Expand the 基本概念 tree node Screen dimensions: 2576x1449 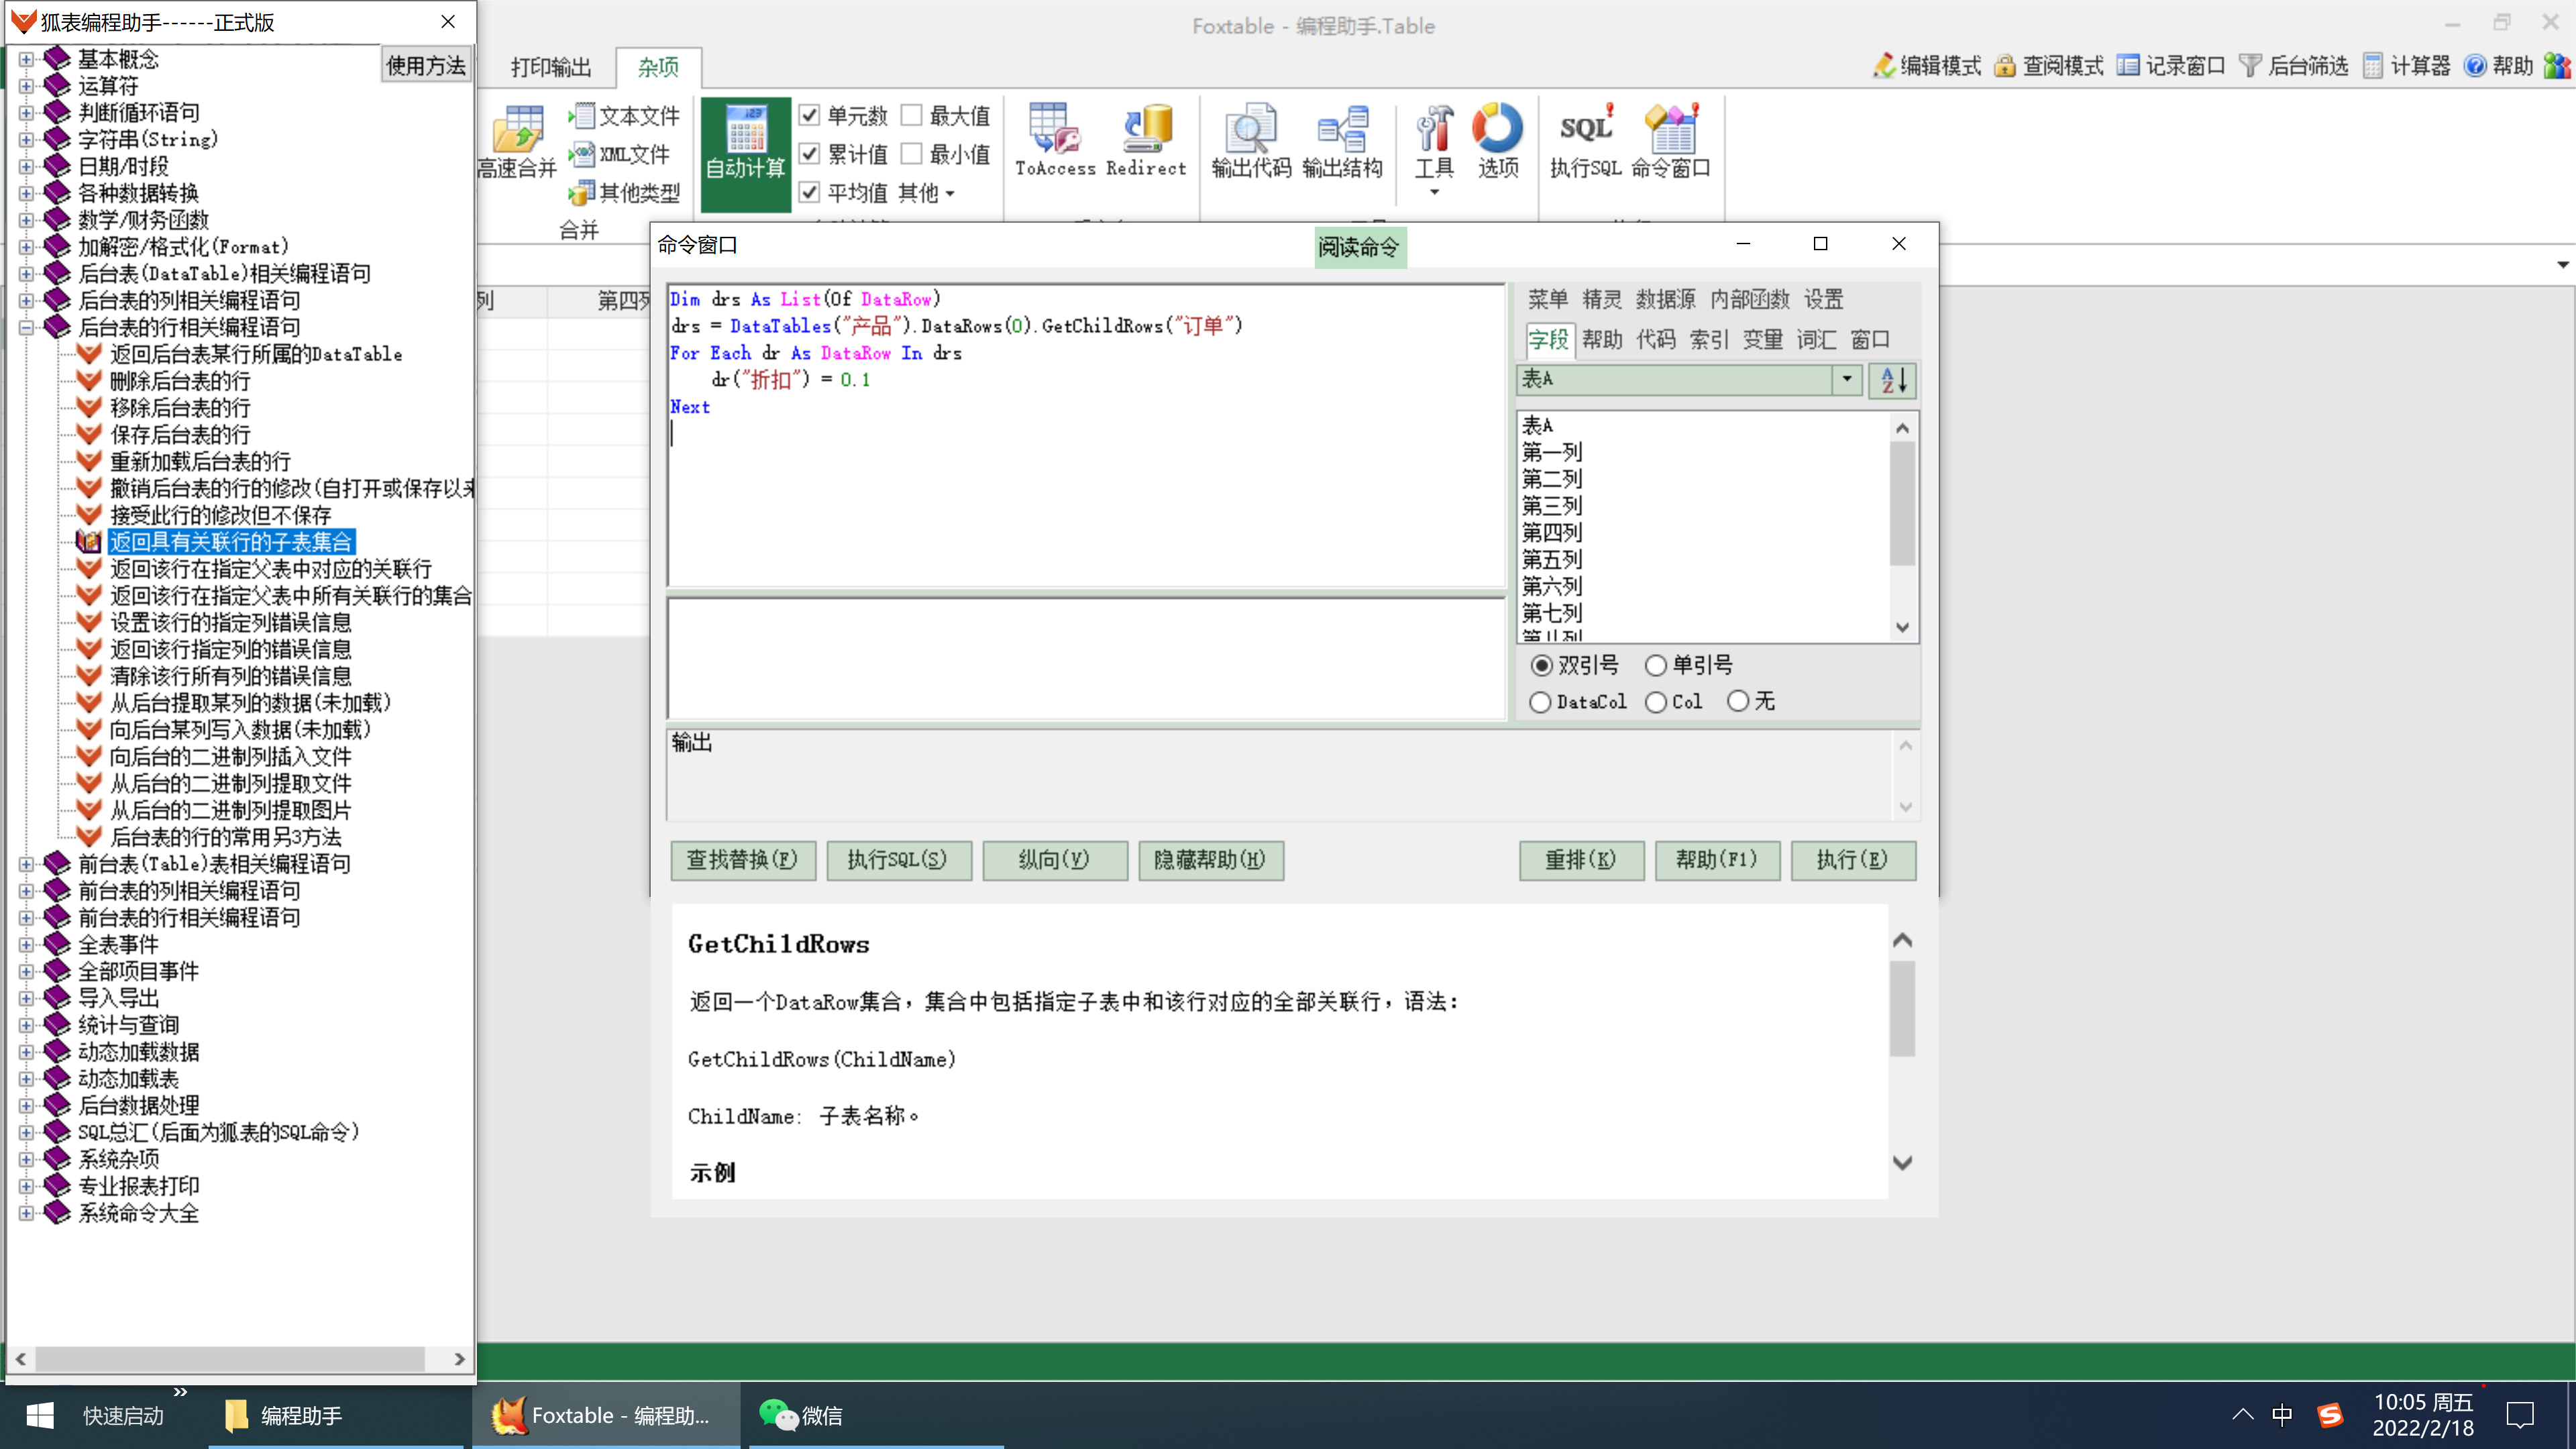[x=27, y=59]
